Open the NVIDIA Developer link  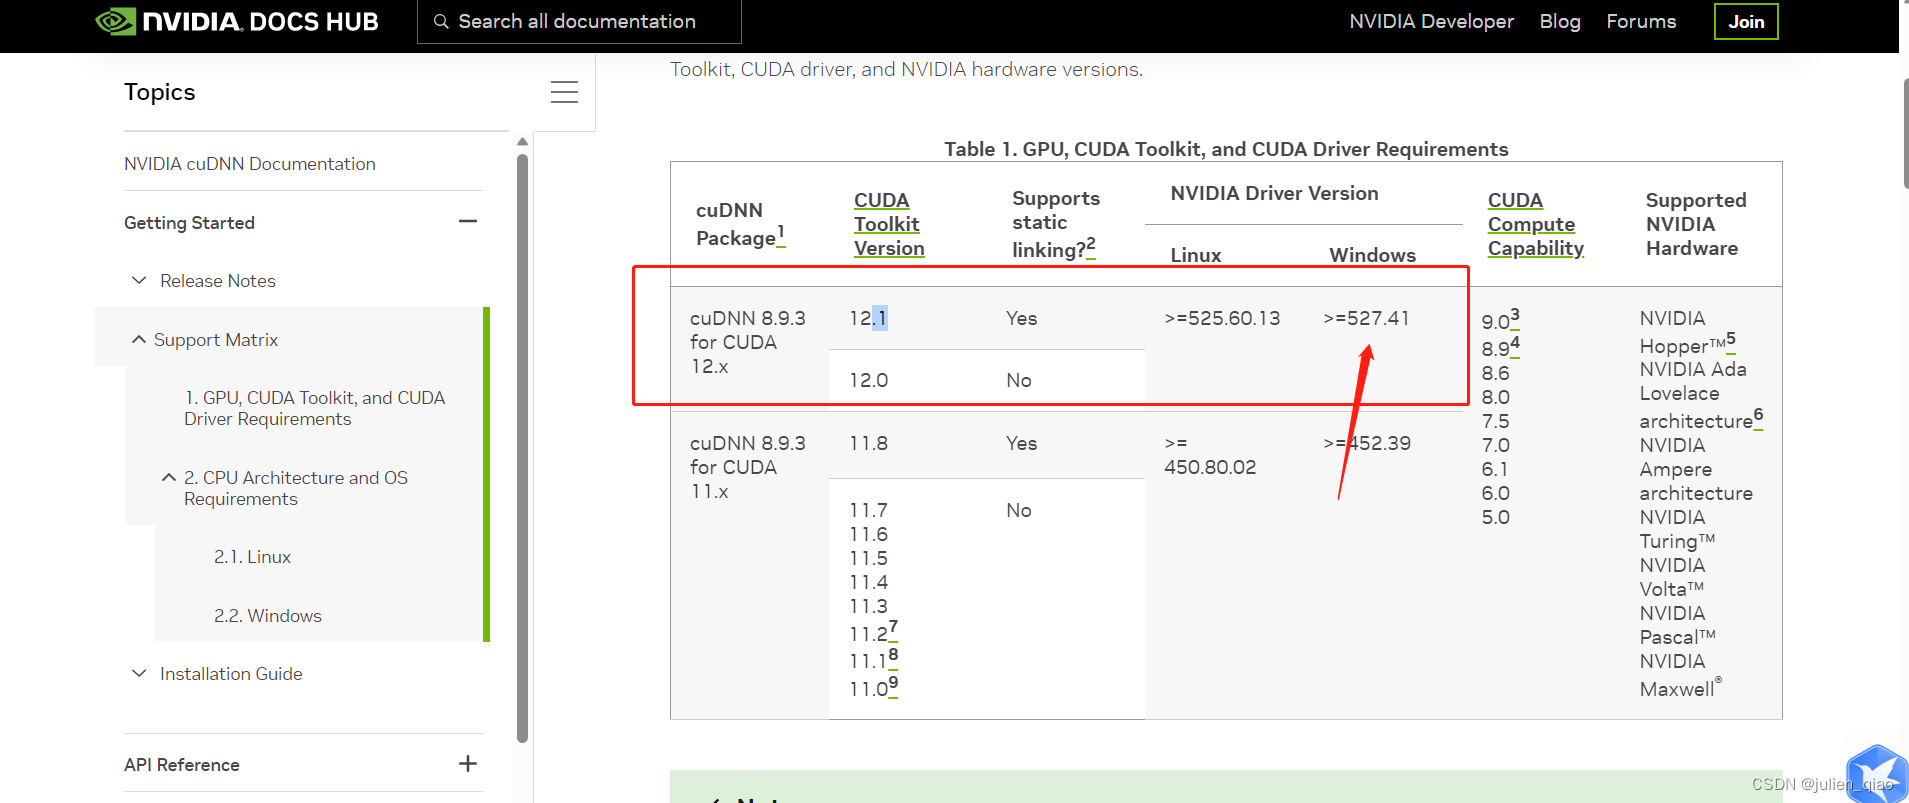point(1431,21)
